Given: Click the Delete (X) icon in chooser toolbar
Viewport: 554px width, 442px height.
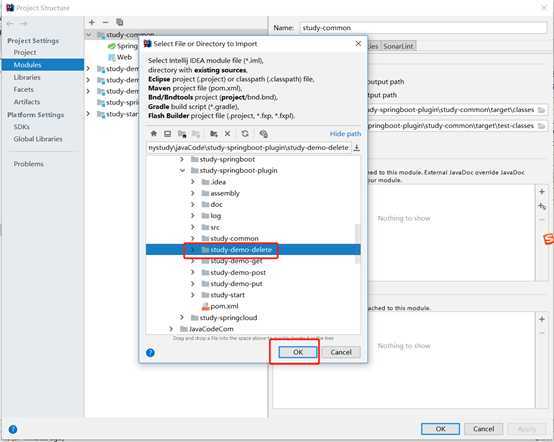Looking at the screenshot, I should (228, 134).
